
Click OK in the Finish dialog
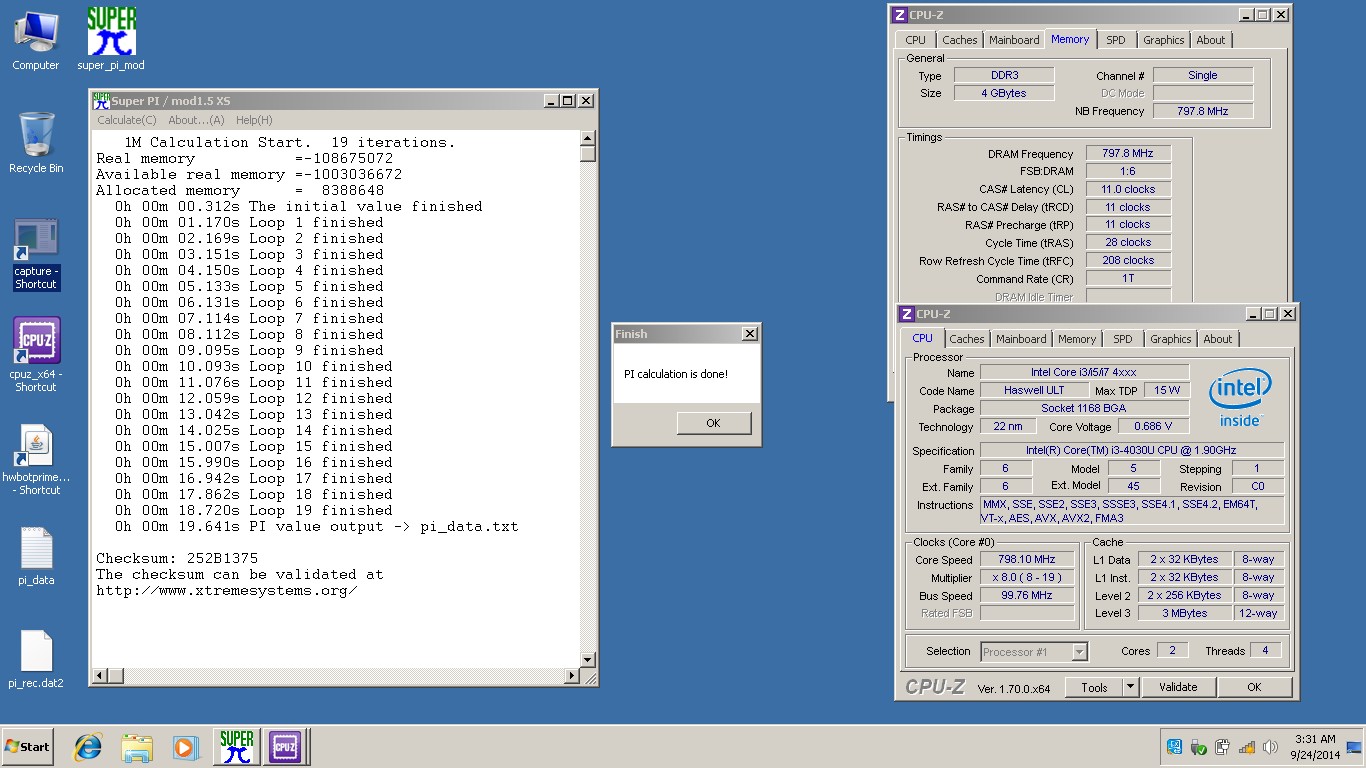pos(713,423)
